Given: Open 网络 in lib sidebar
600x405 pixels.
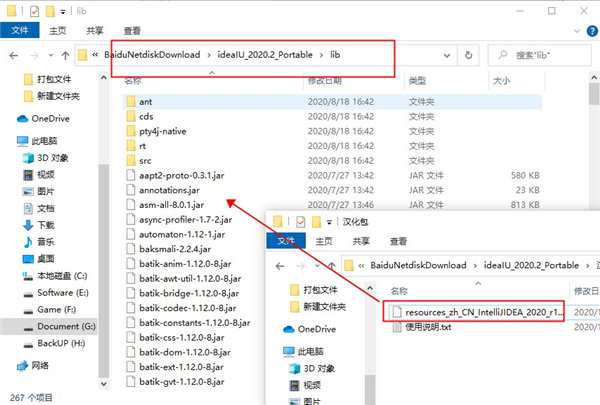Looking at the screenshot, I should click(40, 366).
